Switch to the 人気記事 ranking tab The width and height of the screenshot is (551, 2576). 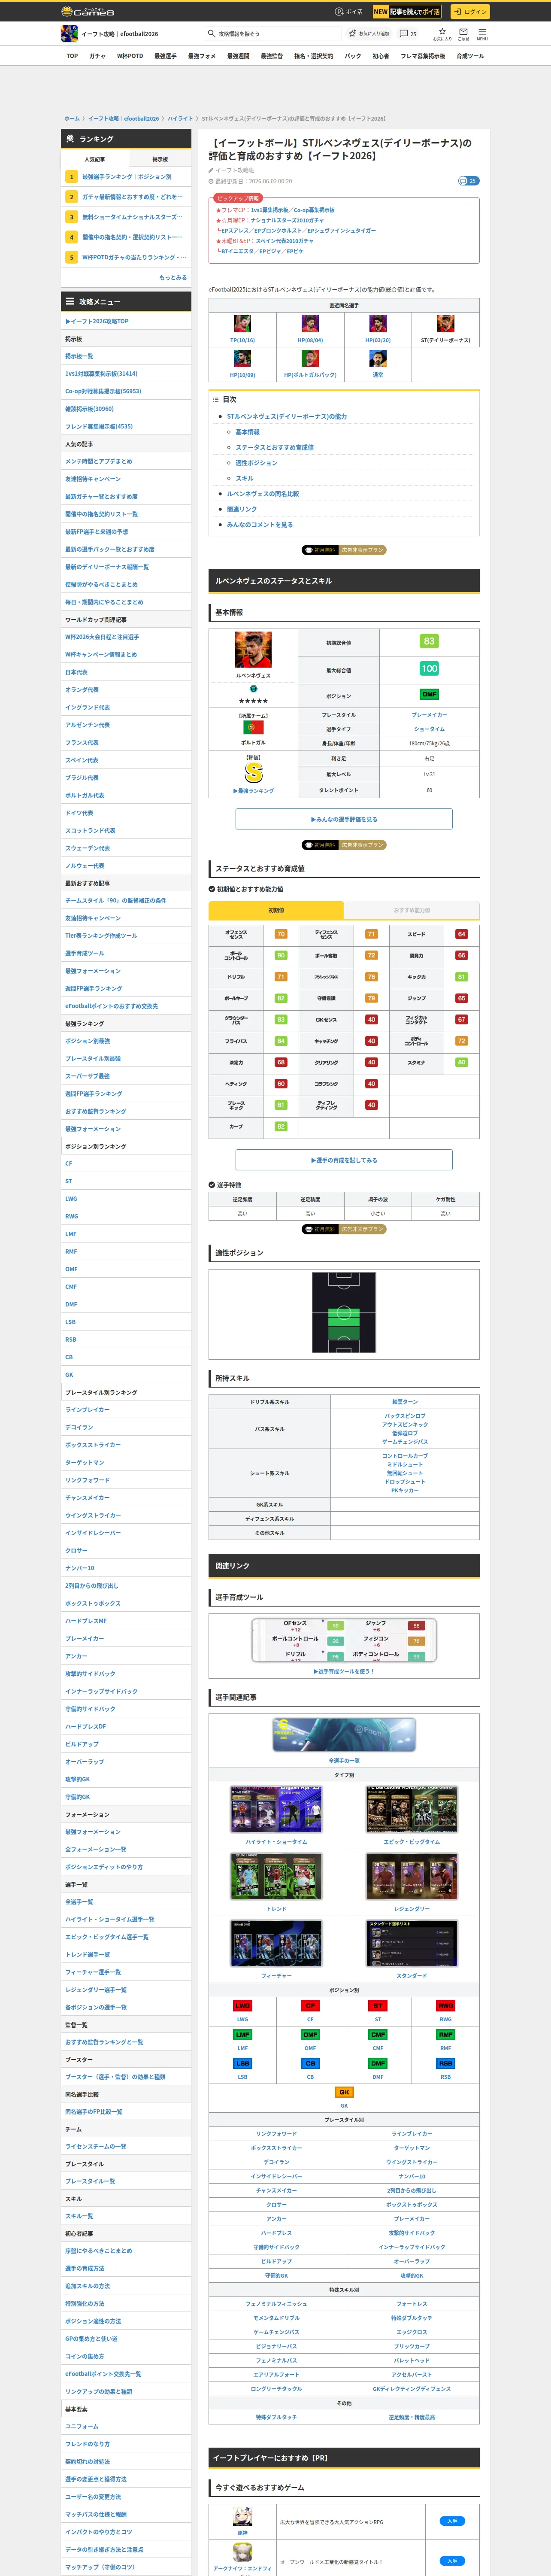[94, 159]
